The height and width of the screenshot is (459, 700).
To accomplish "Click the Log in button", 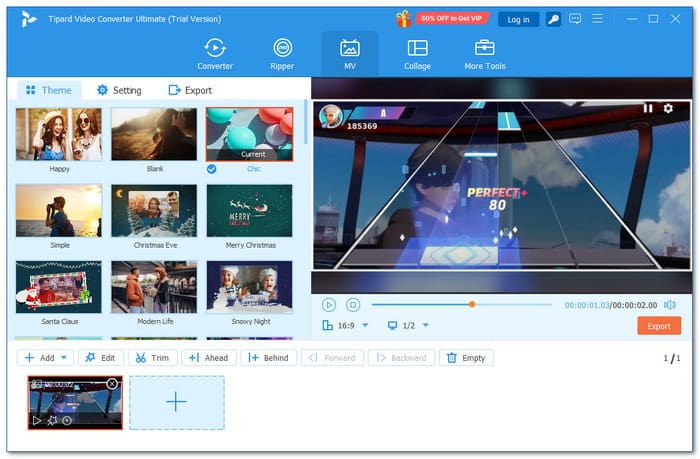I will [x=518, y=19].
